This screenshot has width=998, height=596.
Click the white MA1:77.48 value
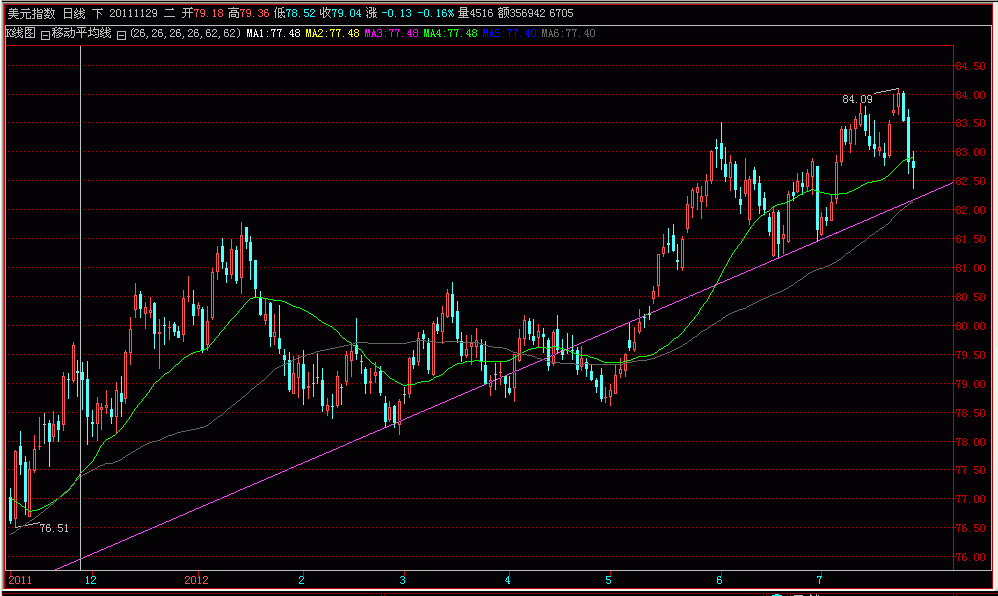pos(273,33)
